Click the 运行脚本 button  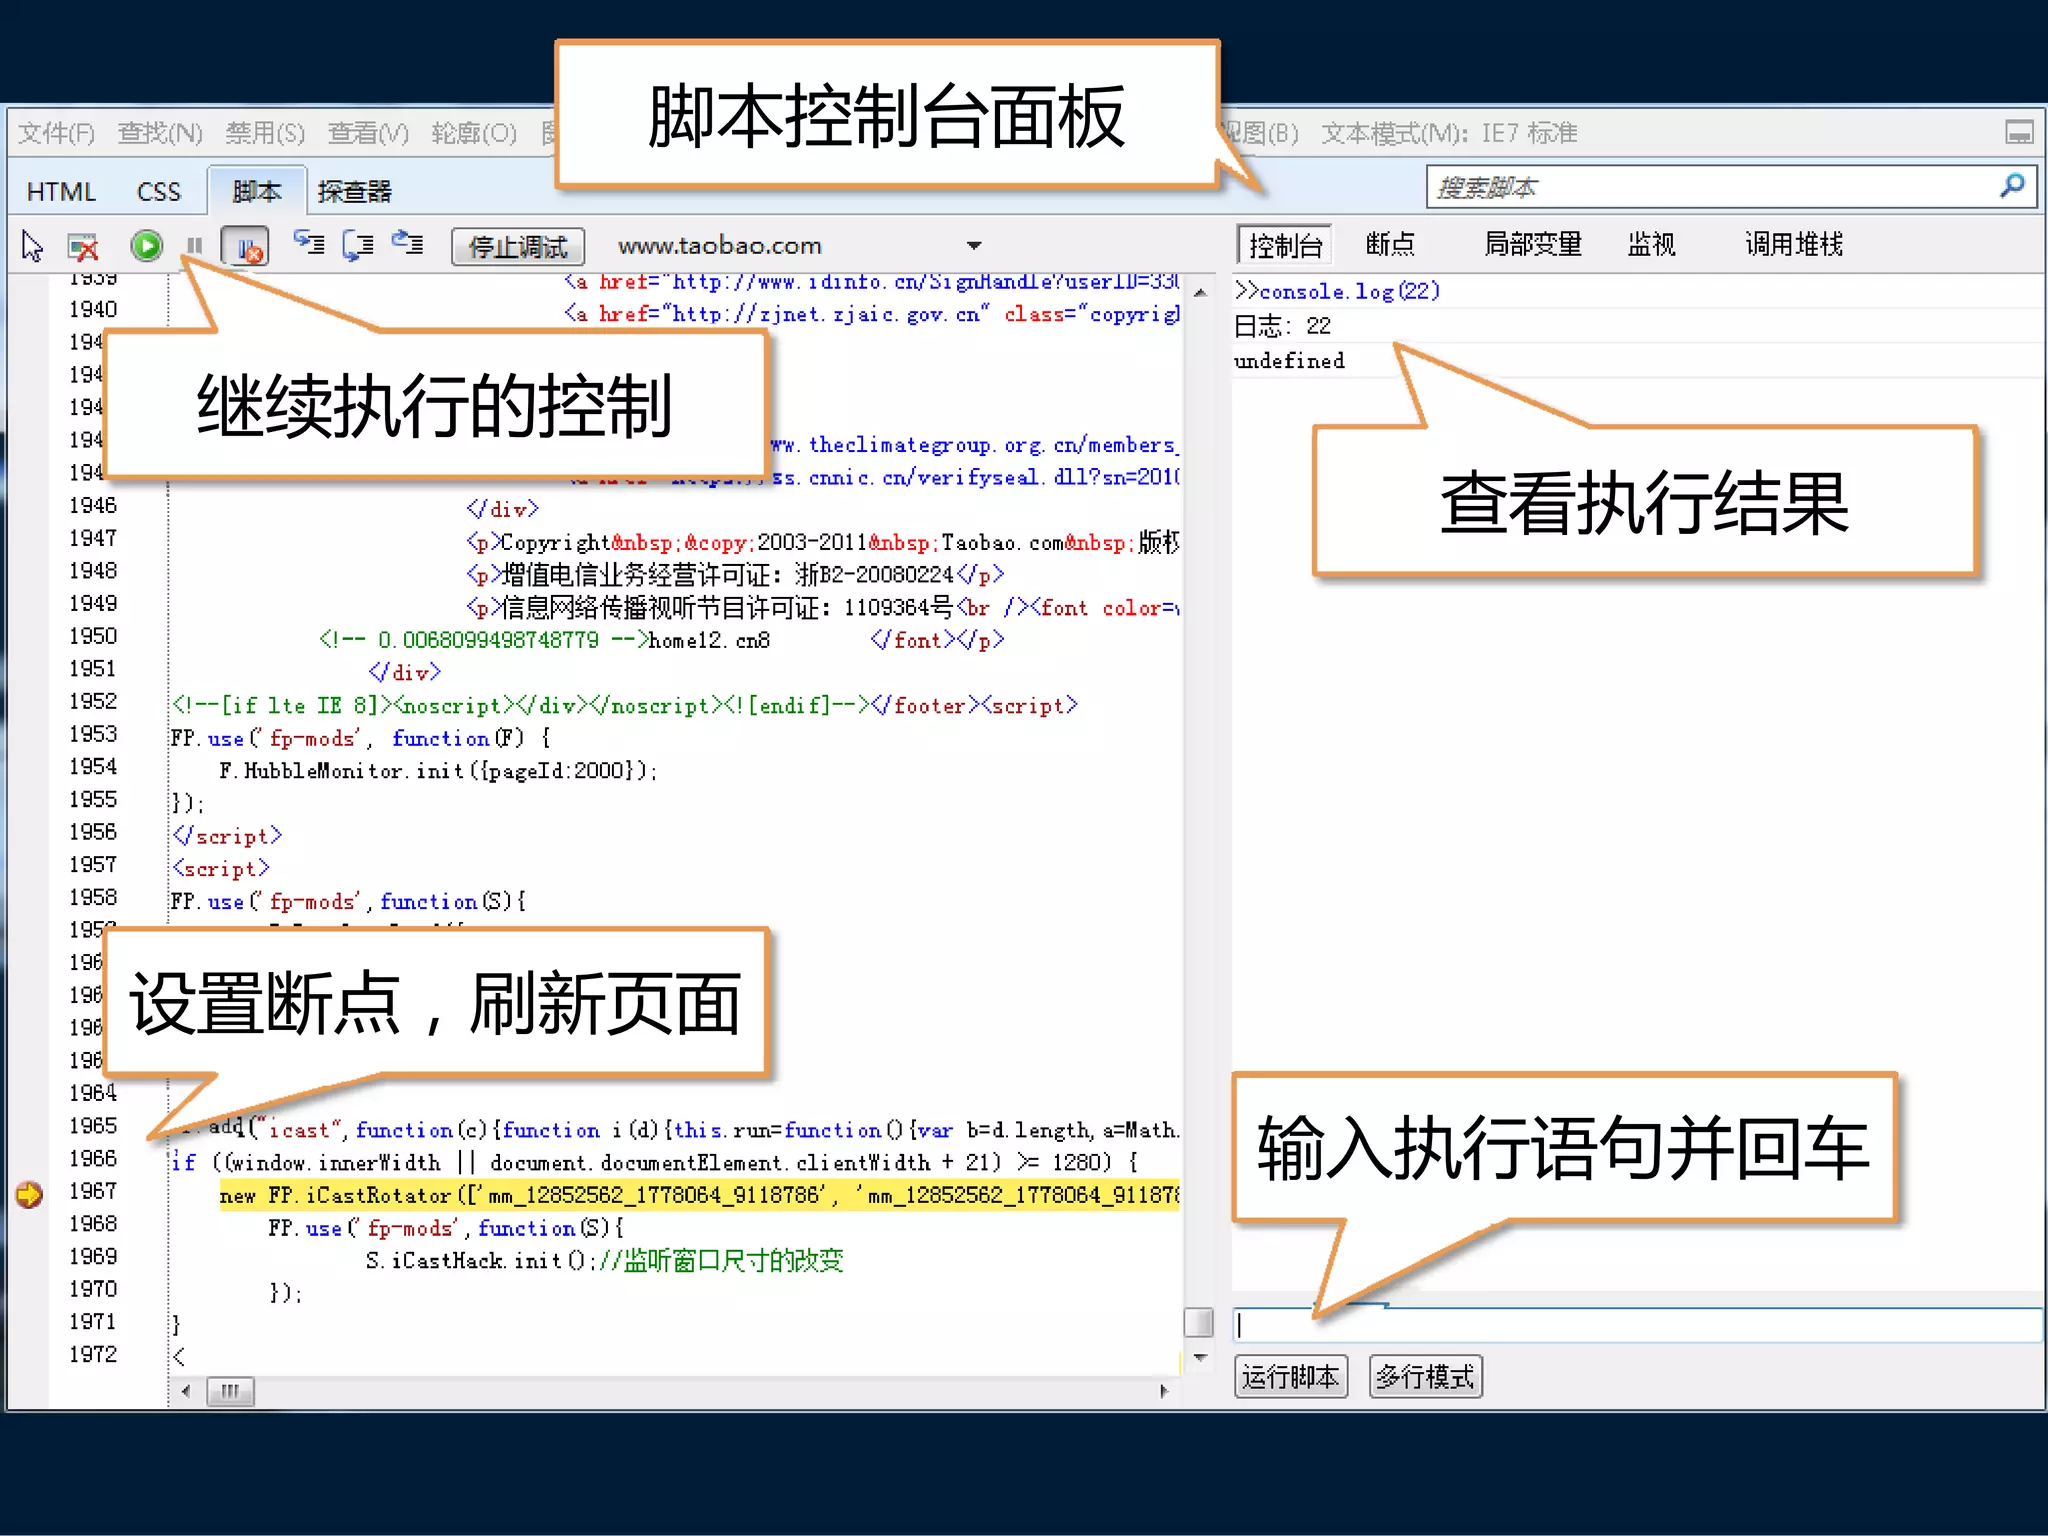pos(1290,1377)
